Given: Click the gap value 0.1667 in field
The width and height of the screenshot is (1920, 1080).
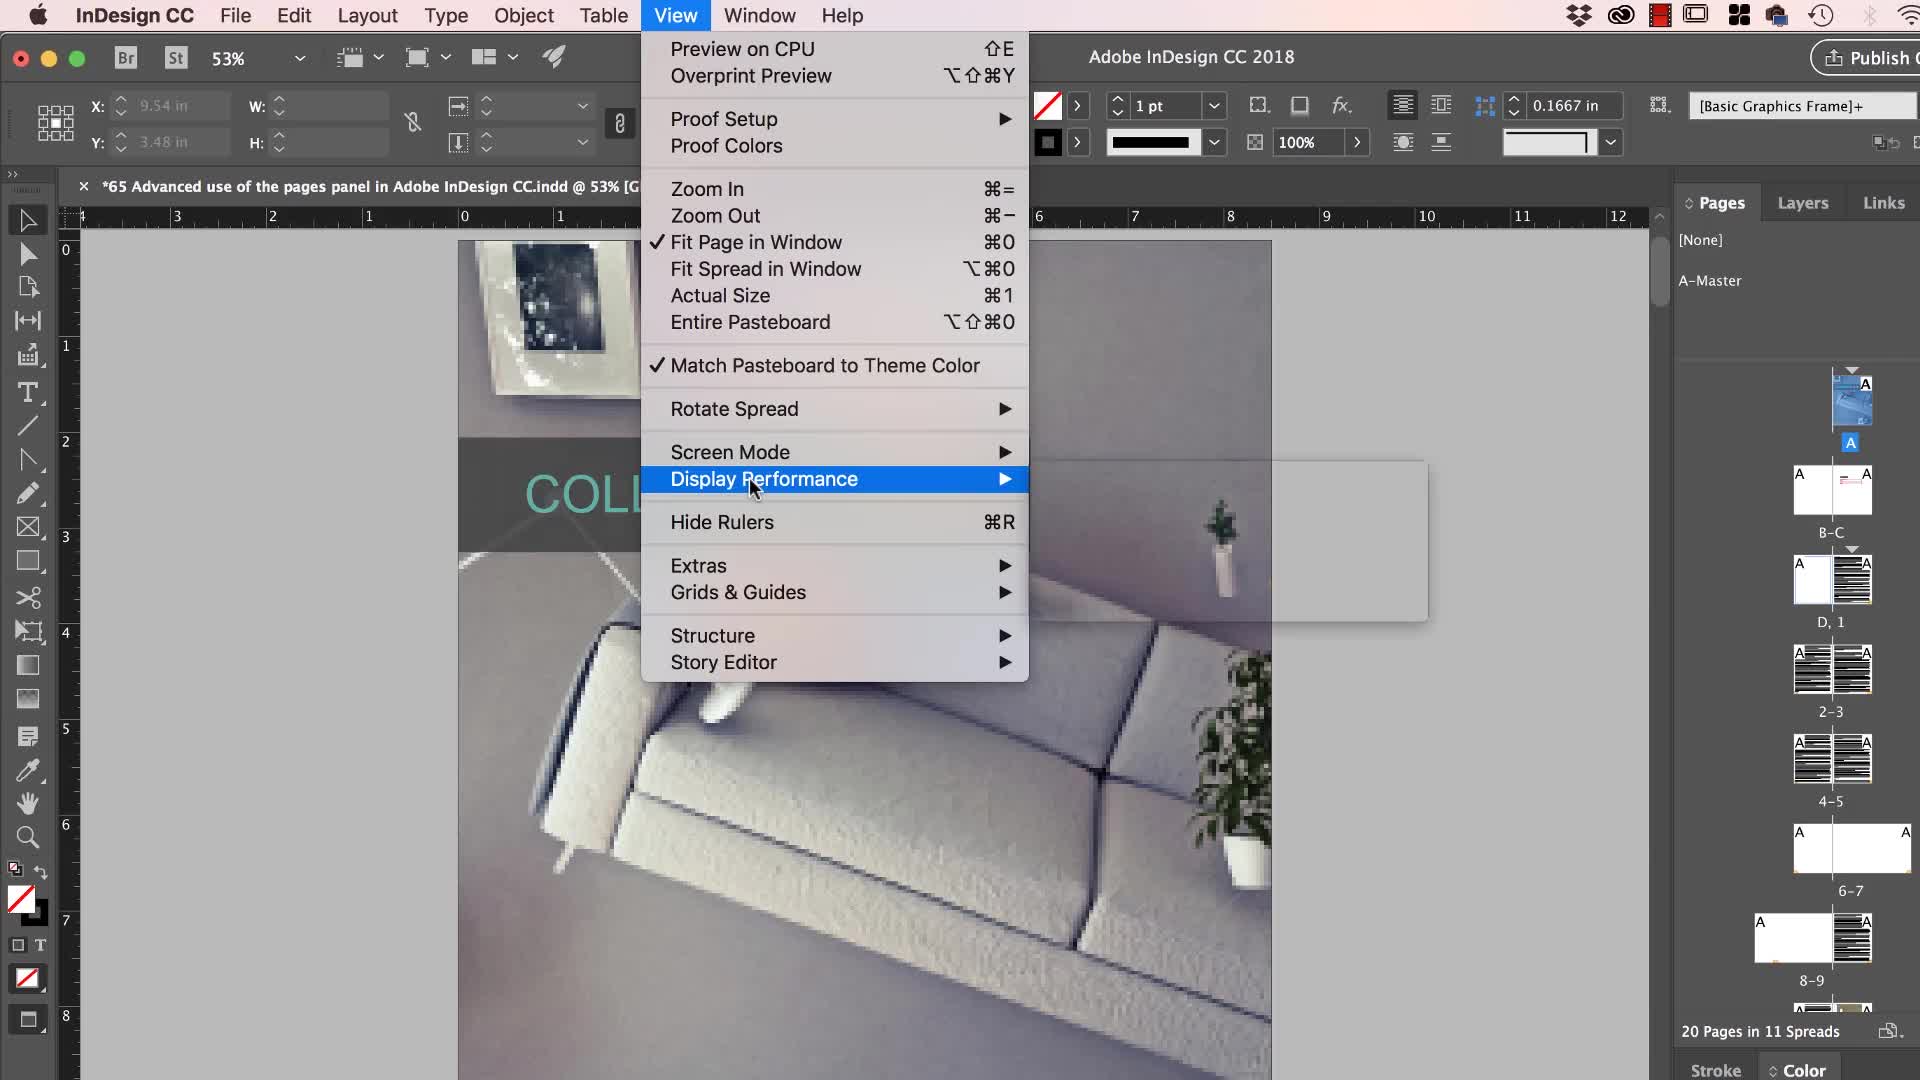Looking at the screenshot, I should pos(1574,105).
